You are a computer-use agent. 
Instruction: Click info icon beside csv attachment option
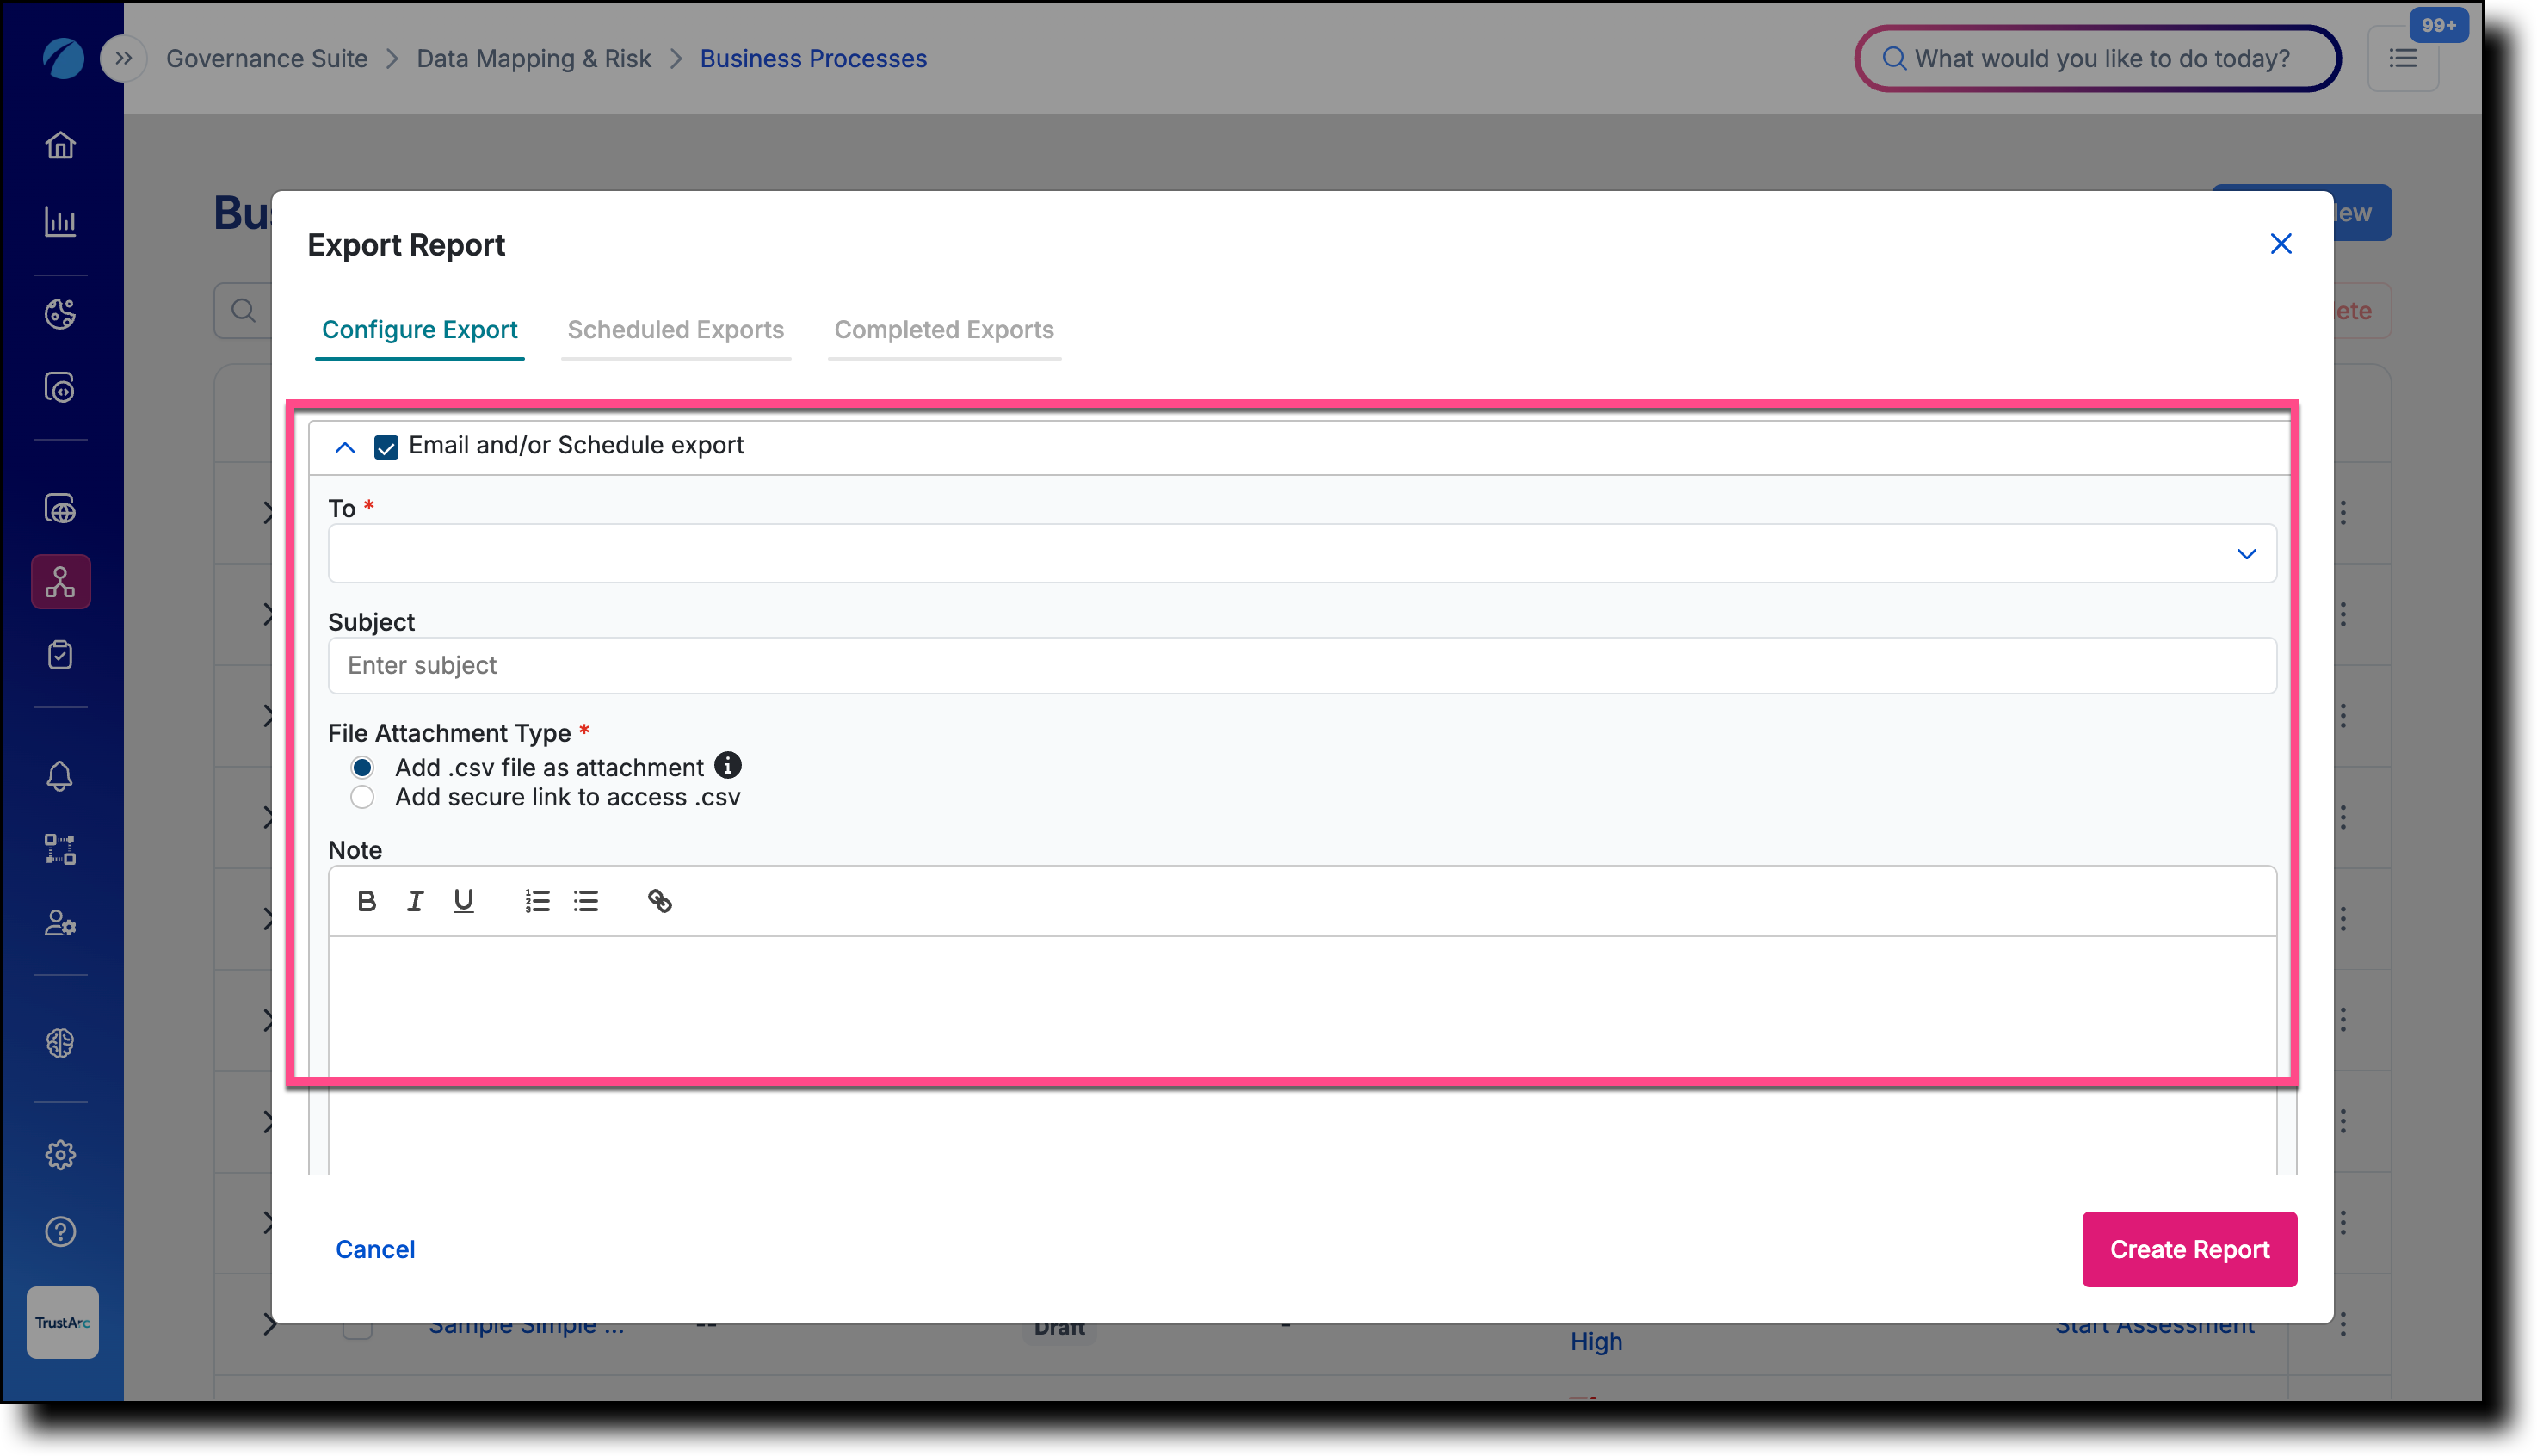pyautogui.click(x=728, y=765)
